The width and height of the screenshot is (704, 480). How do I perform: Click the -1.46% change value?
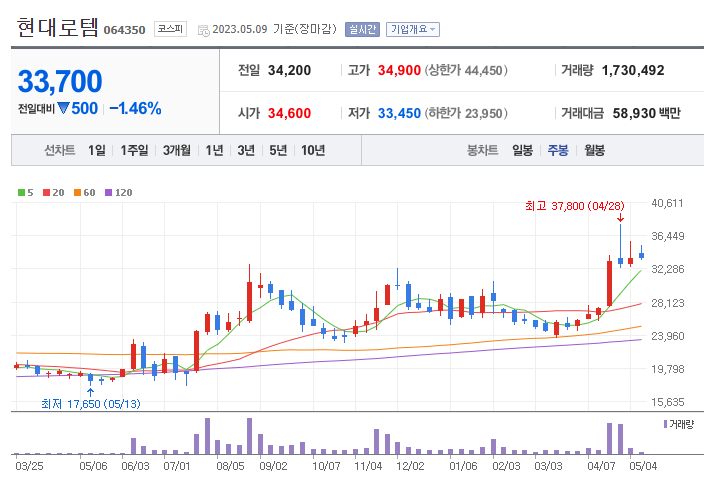point(135,108)
